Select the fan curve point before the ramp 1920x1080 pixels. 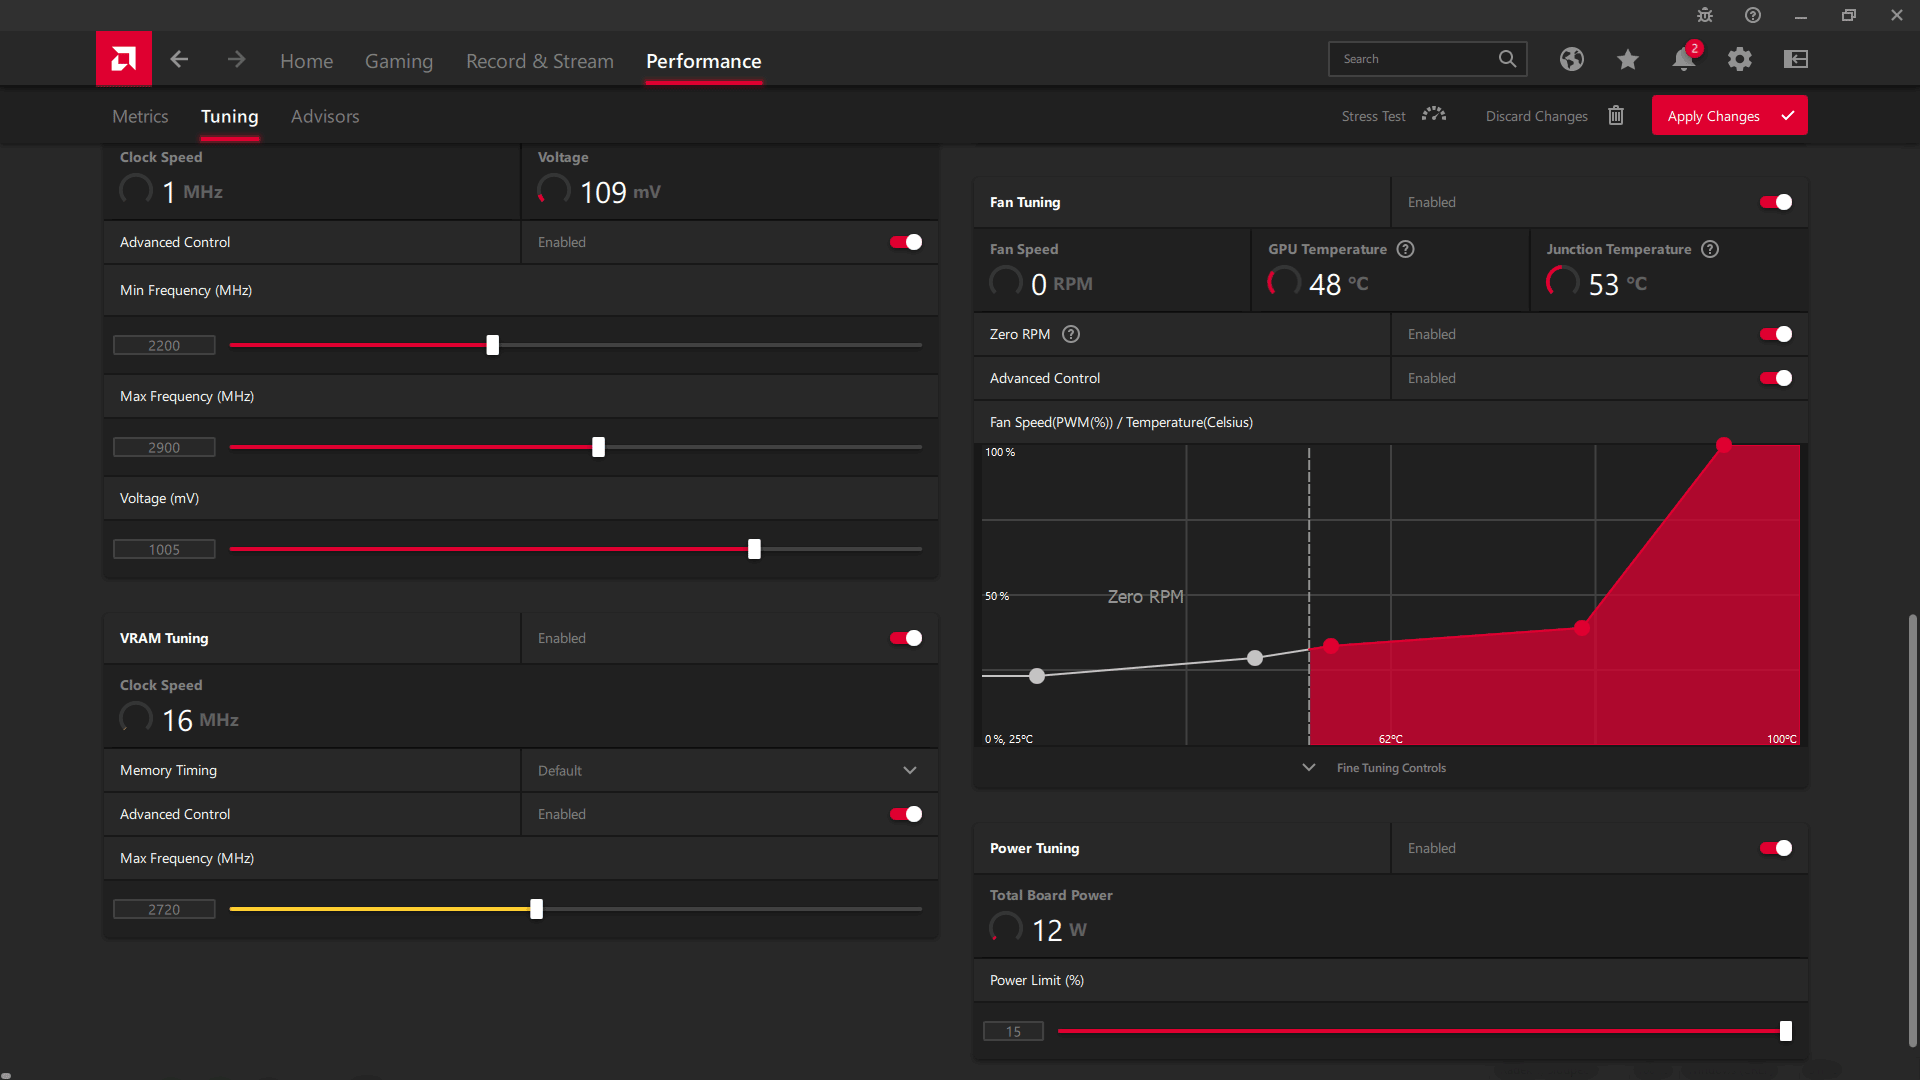click(x=1581, y=628)
